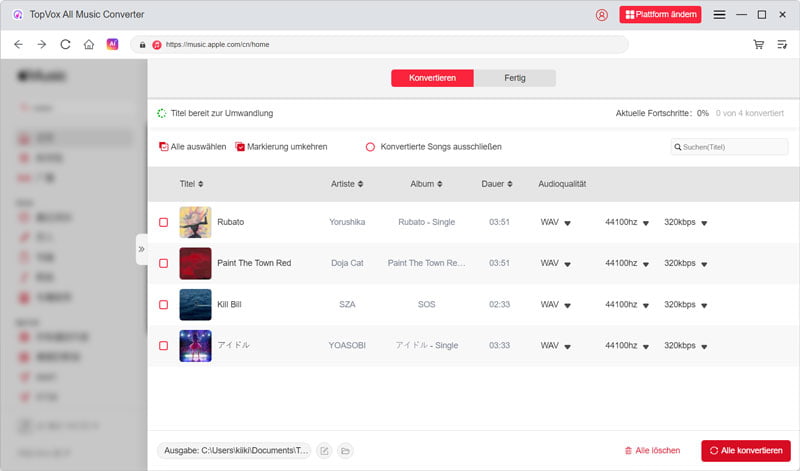
Task: Sort by Album arrows
Action: pos(440,184)
